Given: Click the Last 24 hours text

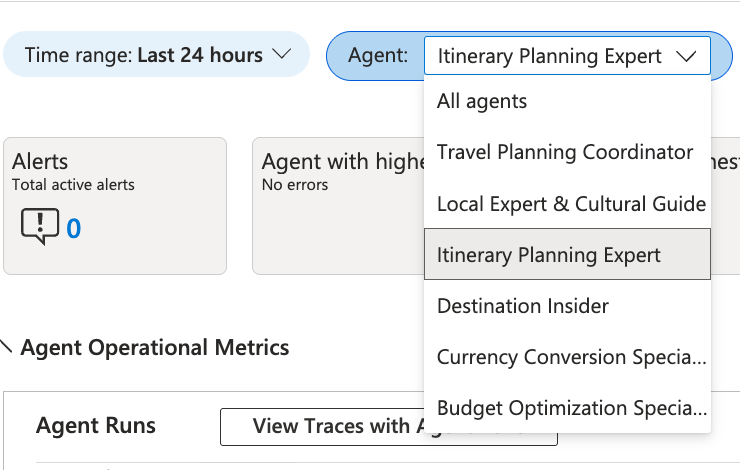Looking at the screenshot, I should pyautogui.click(x=200, y=55).
